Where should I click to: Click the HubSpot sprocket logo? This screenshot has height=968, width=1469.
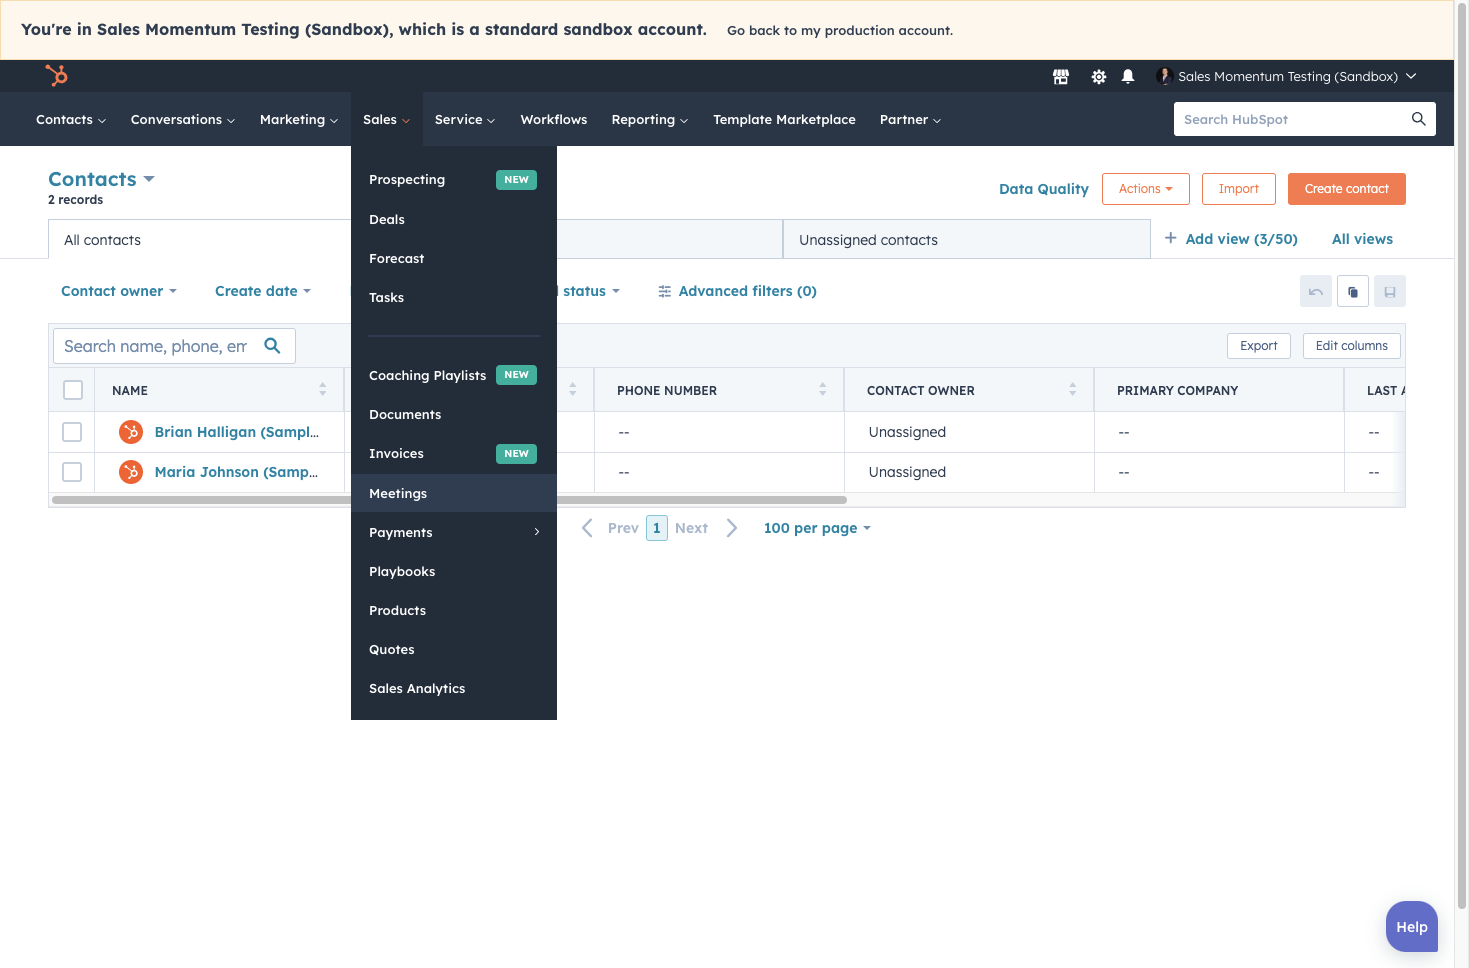coord(57,75)
